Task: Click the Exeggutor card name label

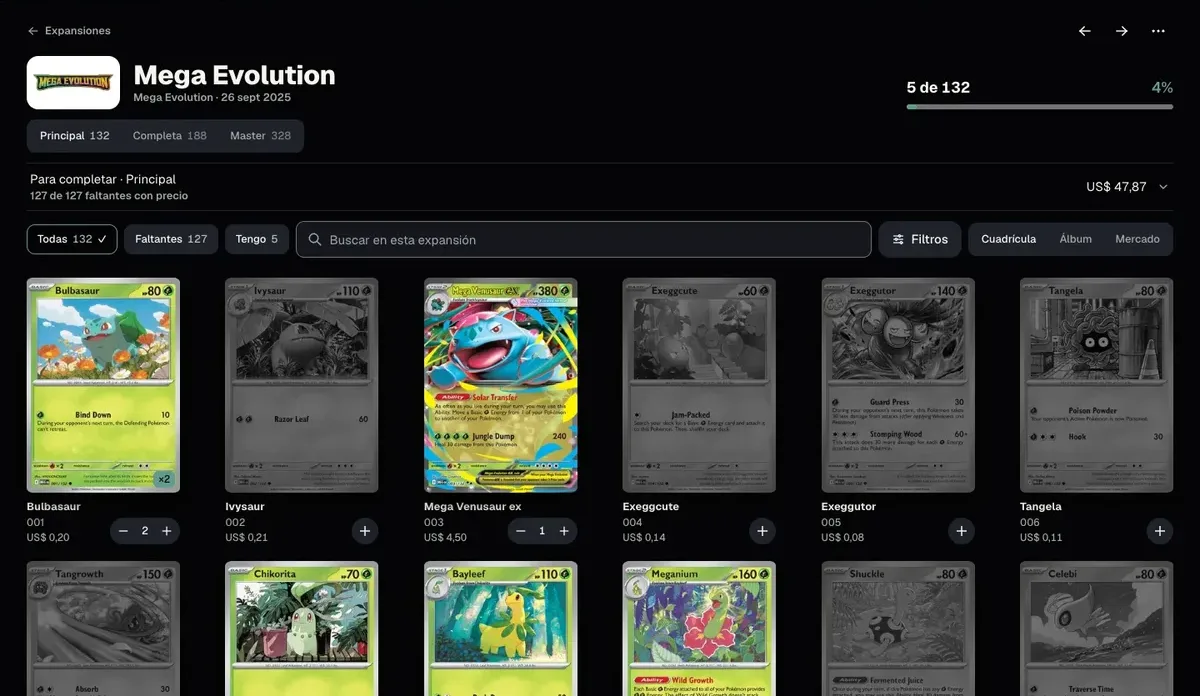Action: coord(850,507)
